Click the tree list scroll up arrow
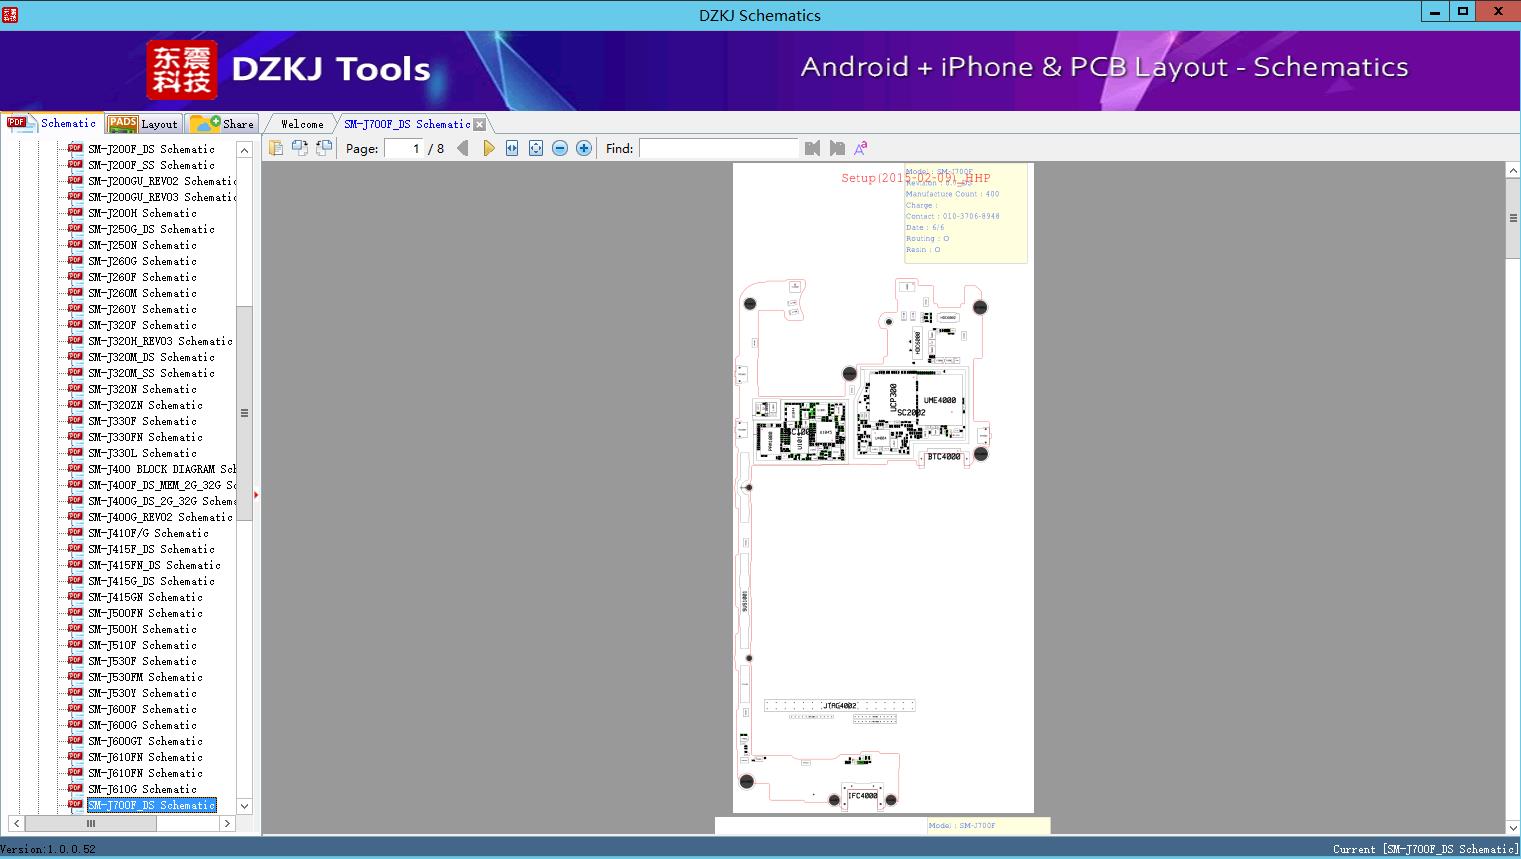1521x859 pixels. pyautogui.click(x=244, y=150)
